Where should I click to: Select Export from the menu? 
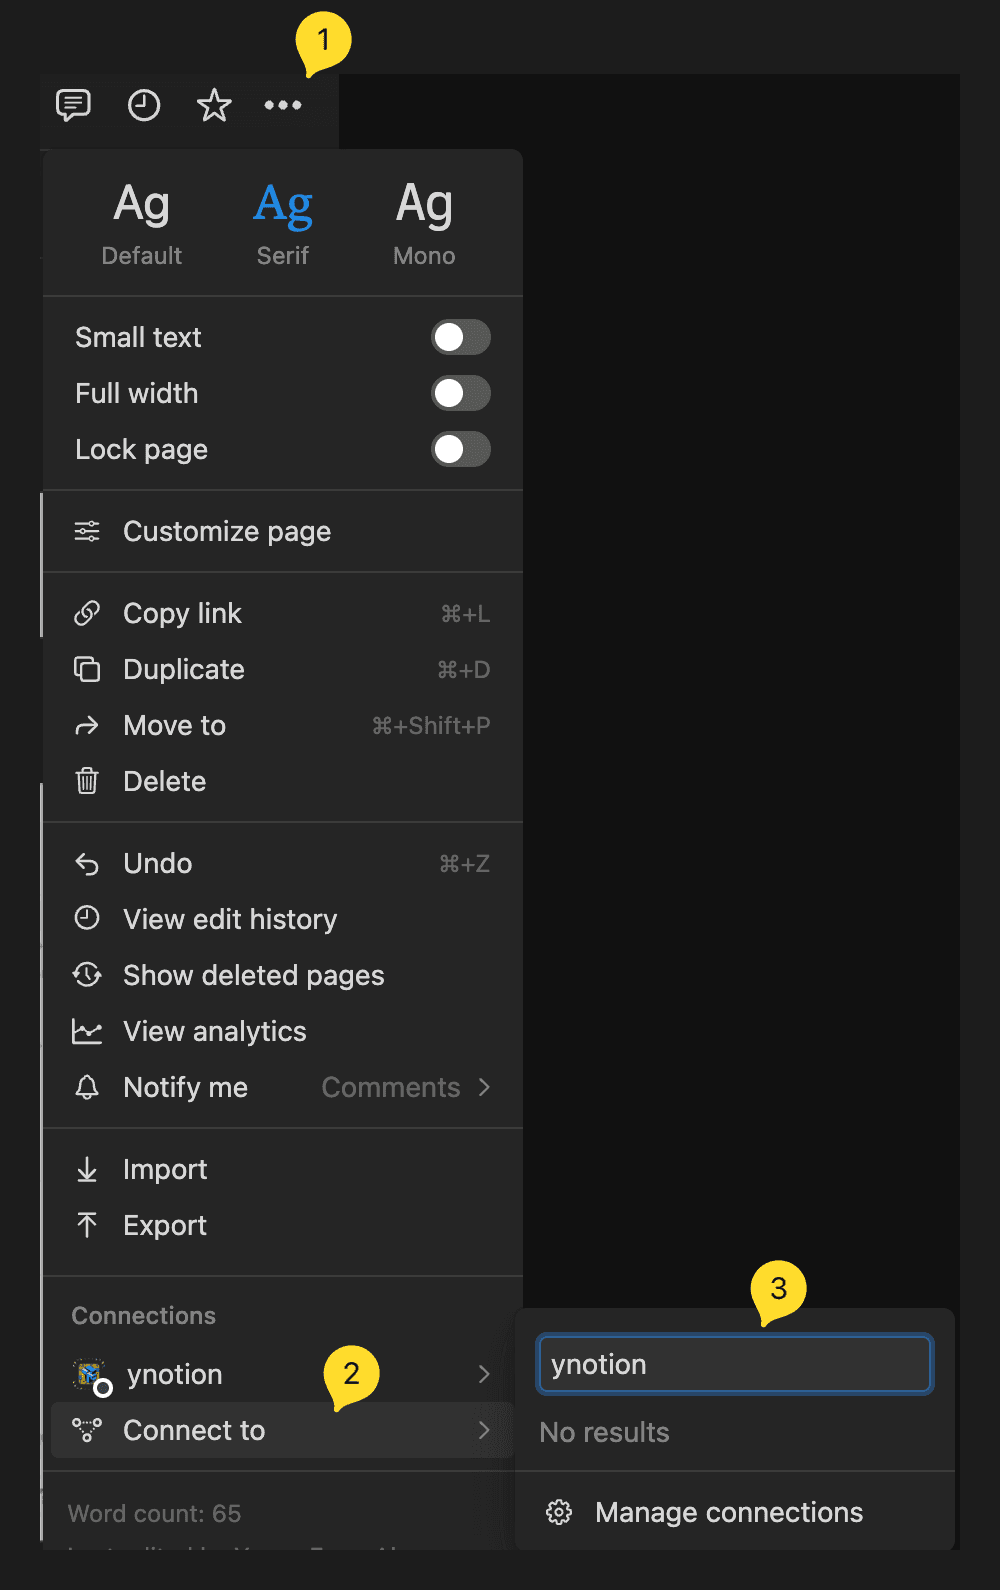point(165,1226)
